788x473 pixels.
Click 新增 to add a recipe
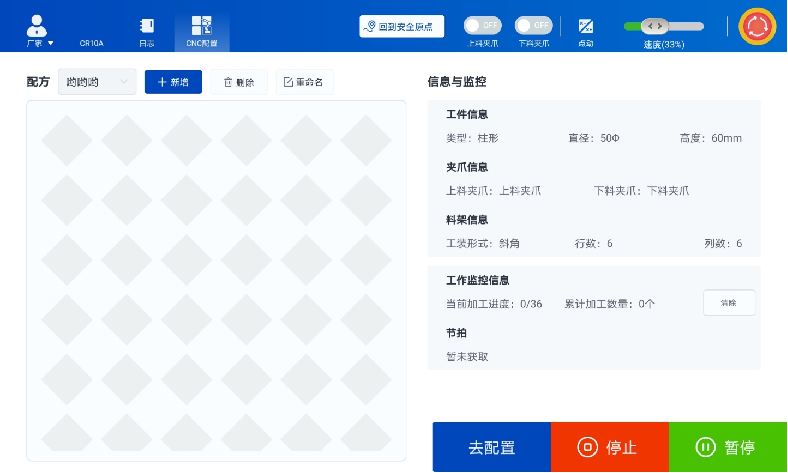[x=173, y=82]
